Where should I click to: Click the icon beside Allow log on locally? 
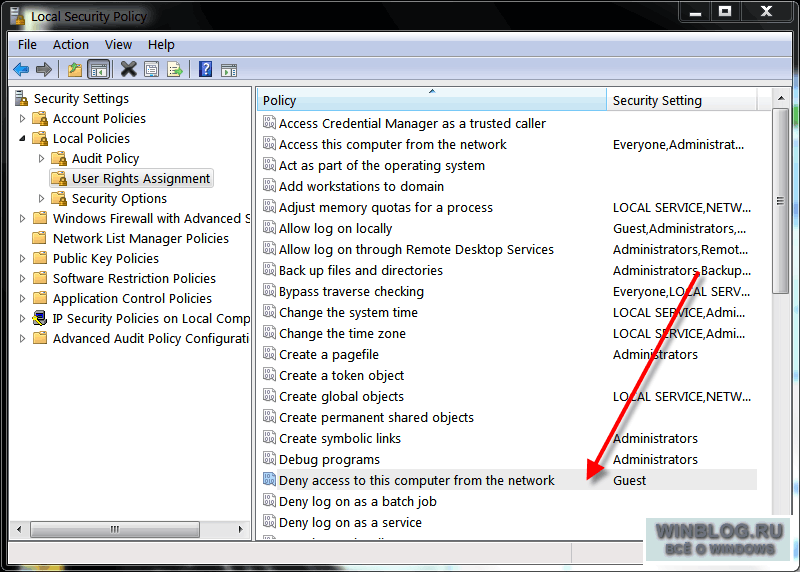(x=269, y=227)
